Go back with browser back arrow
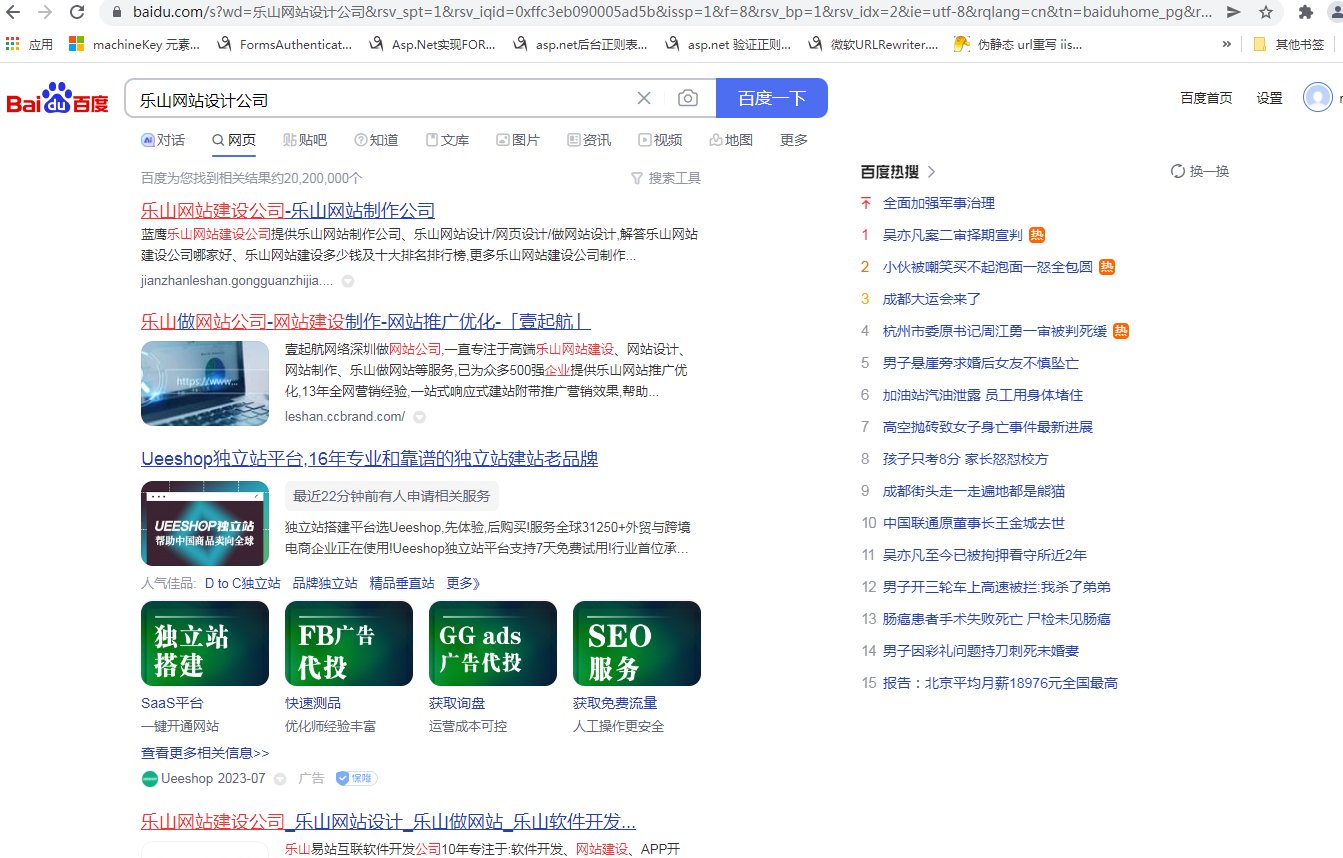Image resolution: width=1343 pixels, height=858 pixels. 14,12
